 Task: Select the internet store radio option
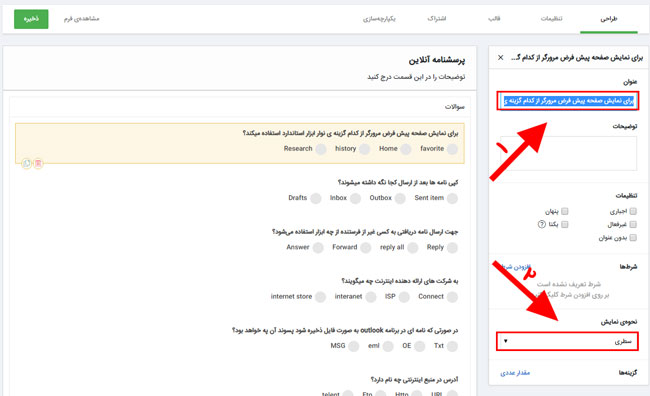click(320, 297)
